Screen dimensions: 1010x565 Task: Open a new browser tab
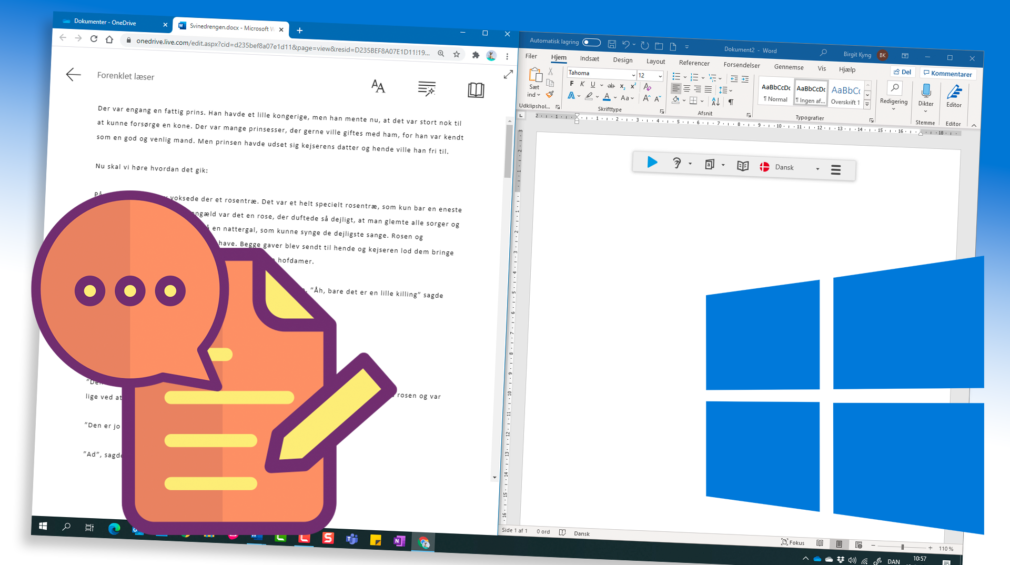coord(300,30)
